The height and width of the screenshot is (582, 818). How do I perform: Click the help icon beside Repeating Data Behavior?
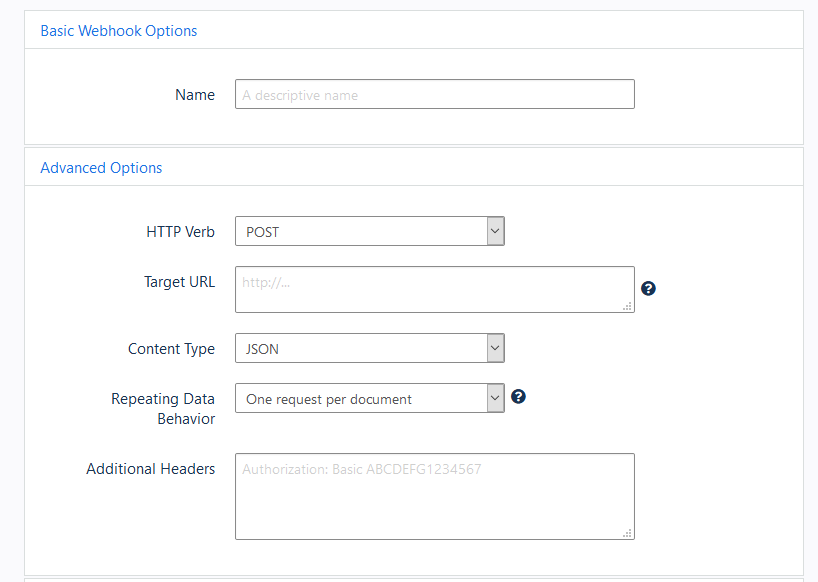pyautogui.click(x=518, y=397)
